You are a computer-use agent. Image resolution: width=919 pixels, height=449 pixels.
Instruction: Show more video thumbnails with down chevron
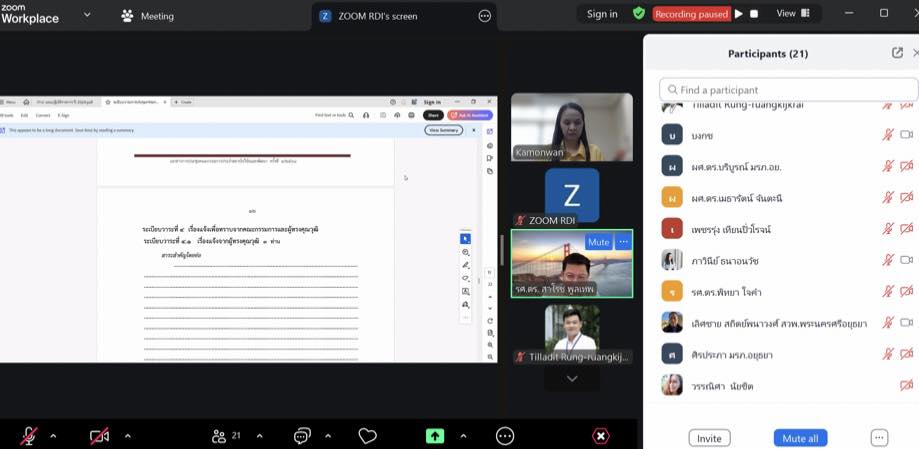[x=572, y=379]
